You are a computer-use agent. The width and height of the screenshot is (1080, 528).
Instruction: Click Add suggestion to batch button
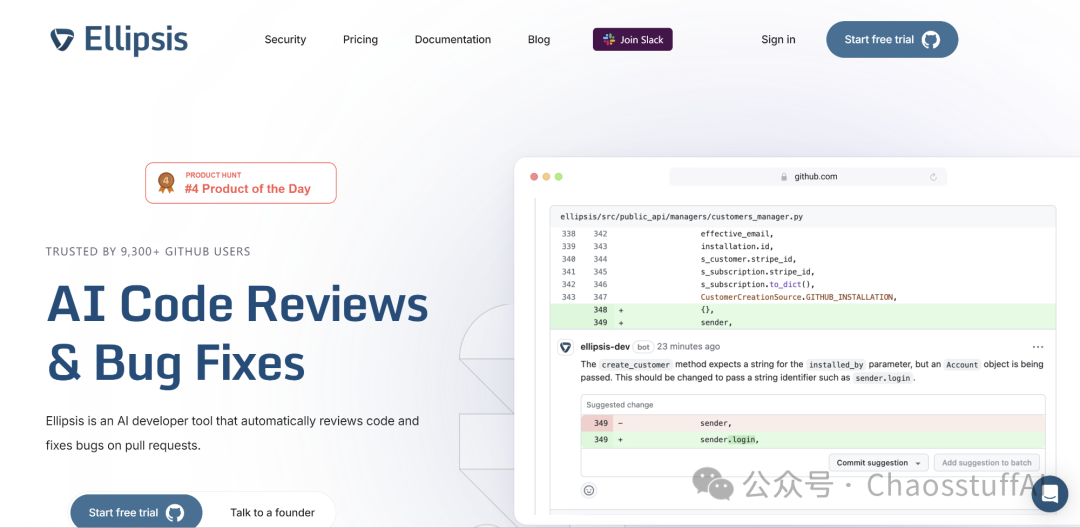click(986, 463)
